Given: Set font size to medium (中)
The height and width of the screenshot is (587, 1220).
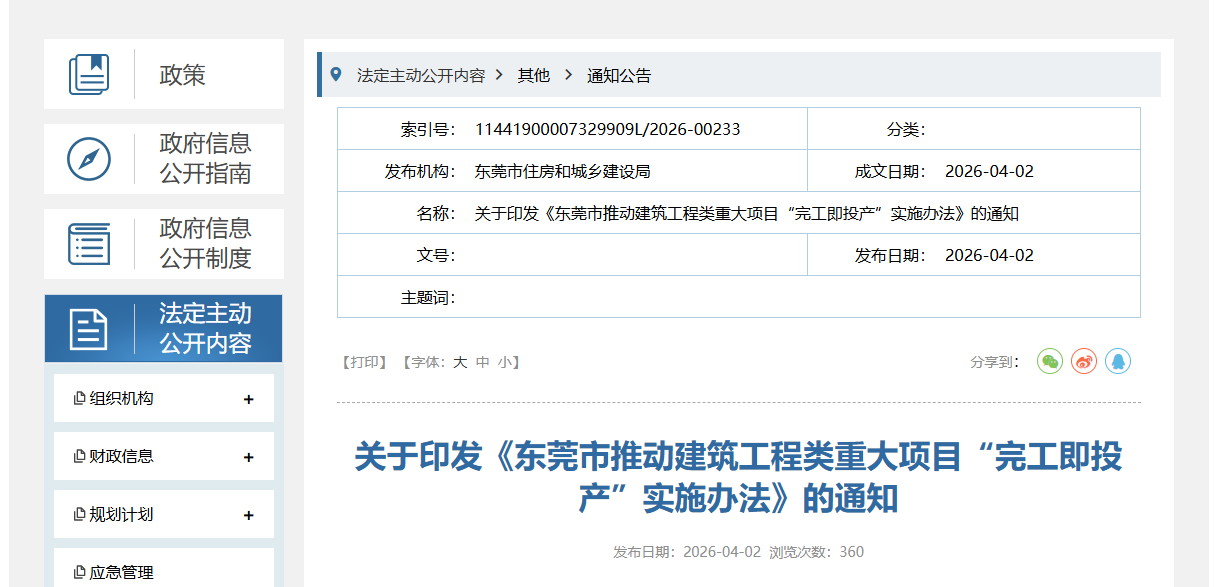Looking at the screenshot, I should coord(483,362).
